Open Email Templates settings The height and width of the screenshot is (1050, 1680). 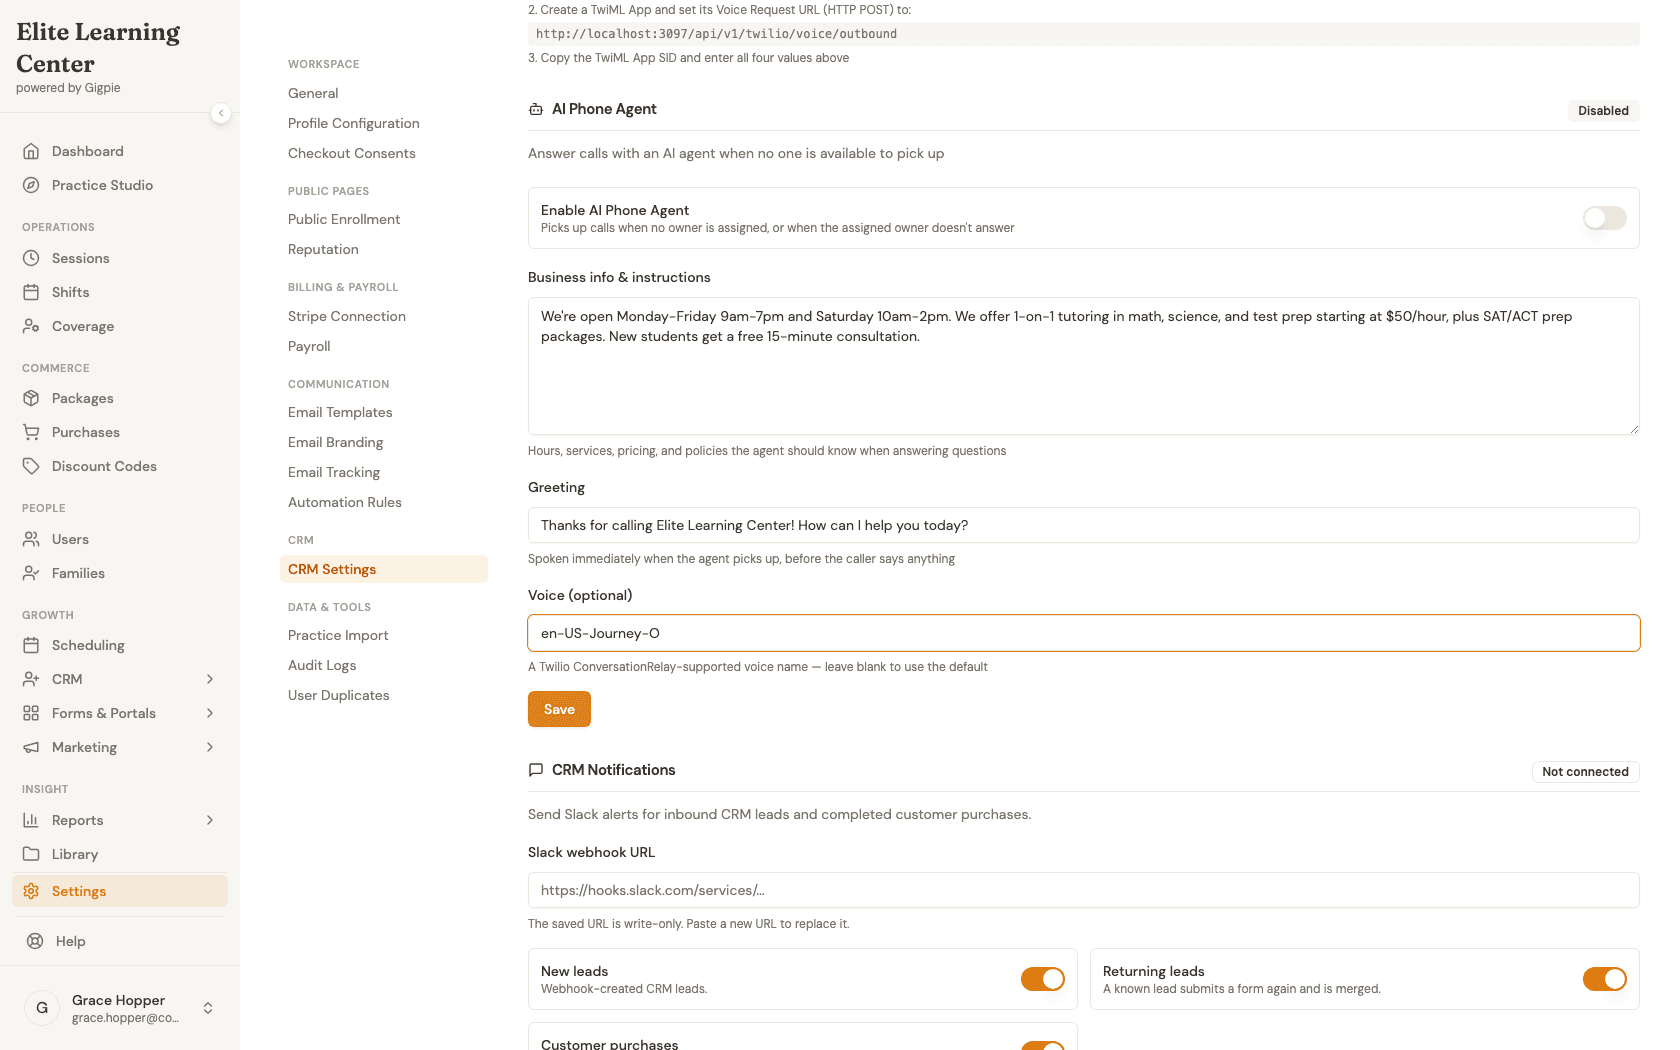[x=340, y=412]
